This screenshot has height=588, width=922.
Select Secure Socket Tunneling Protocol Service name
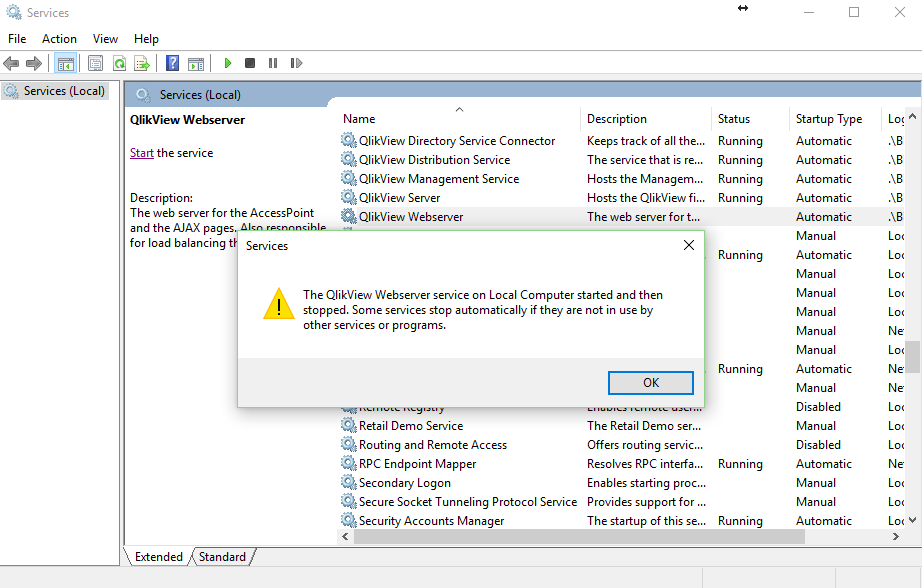468,502
